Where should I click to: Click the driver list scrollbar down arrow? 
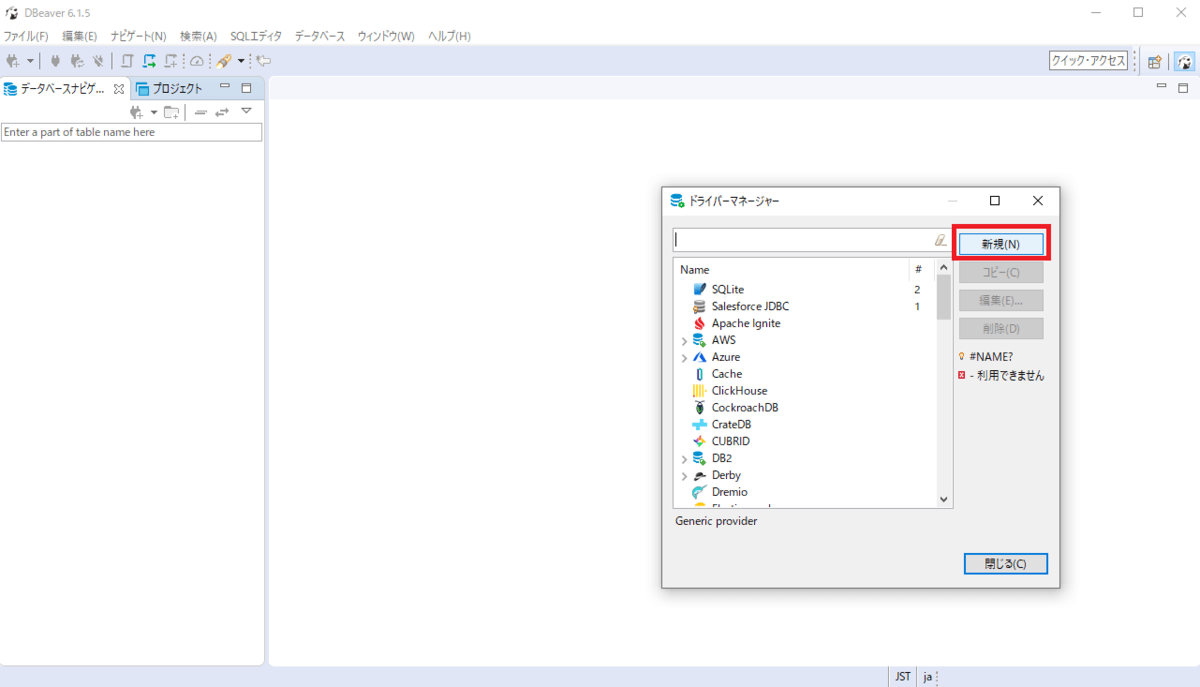[943, 498]
